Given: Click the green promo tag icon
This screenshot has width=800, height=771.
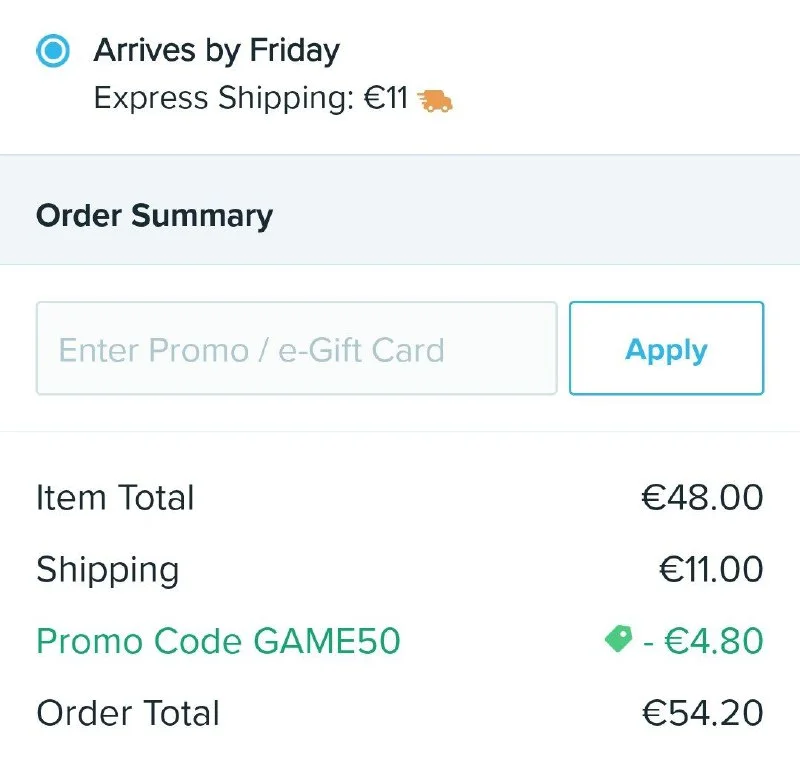Looking at the screenshot, I should point(619,640).
